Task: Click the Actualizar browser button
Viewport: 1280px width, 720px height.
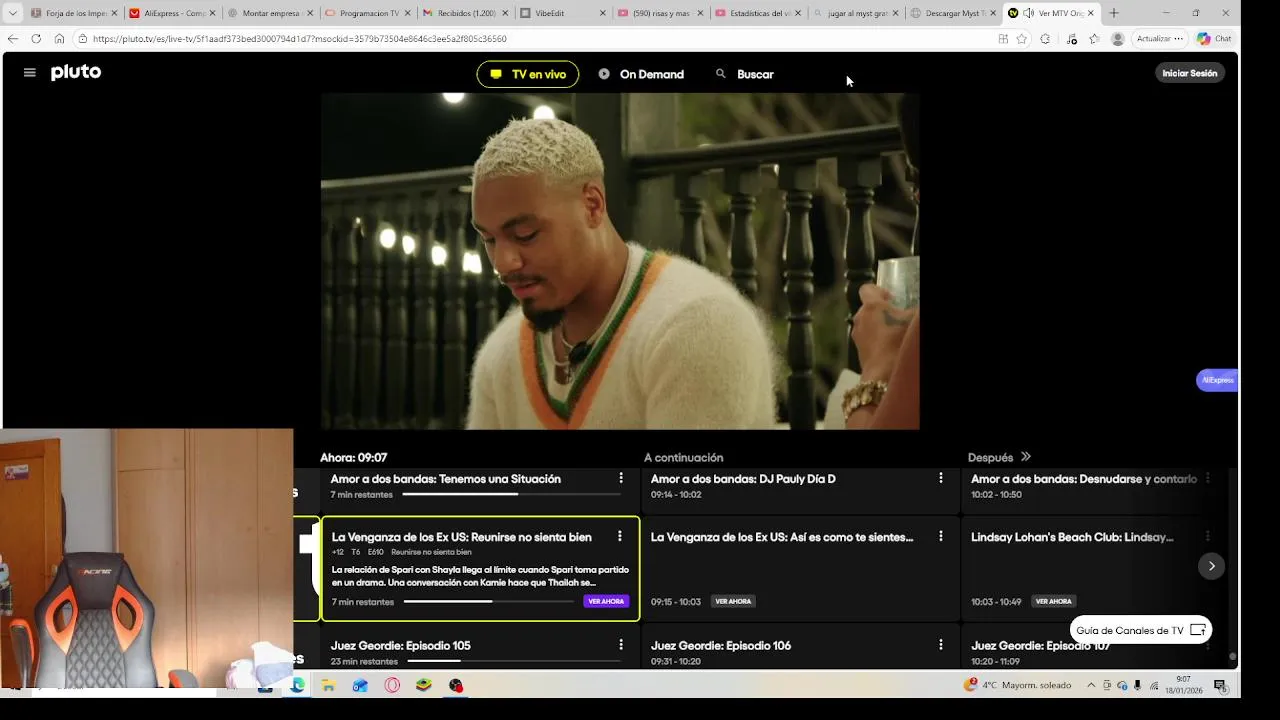Action: coord(1159,39)
